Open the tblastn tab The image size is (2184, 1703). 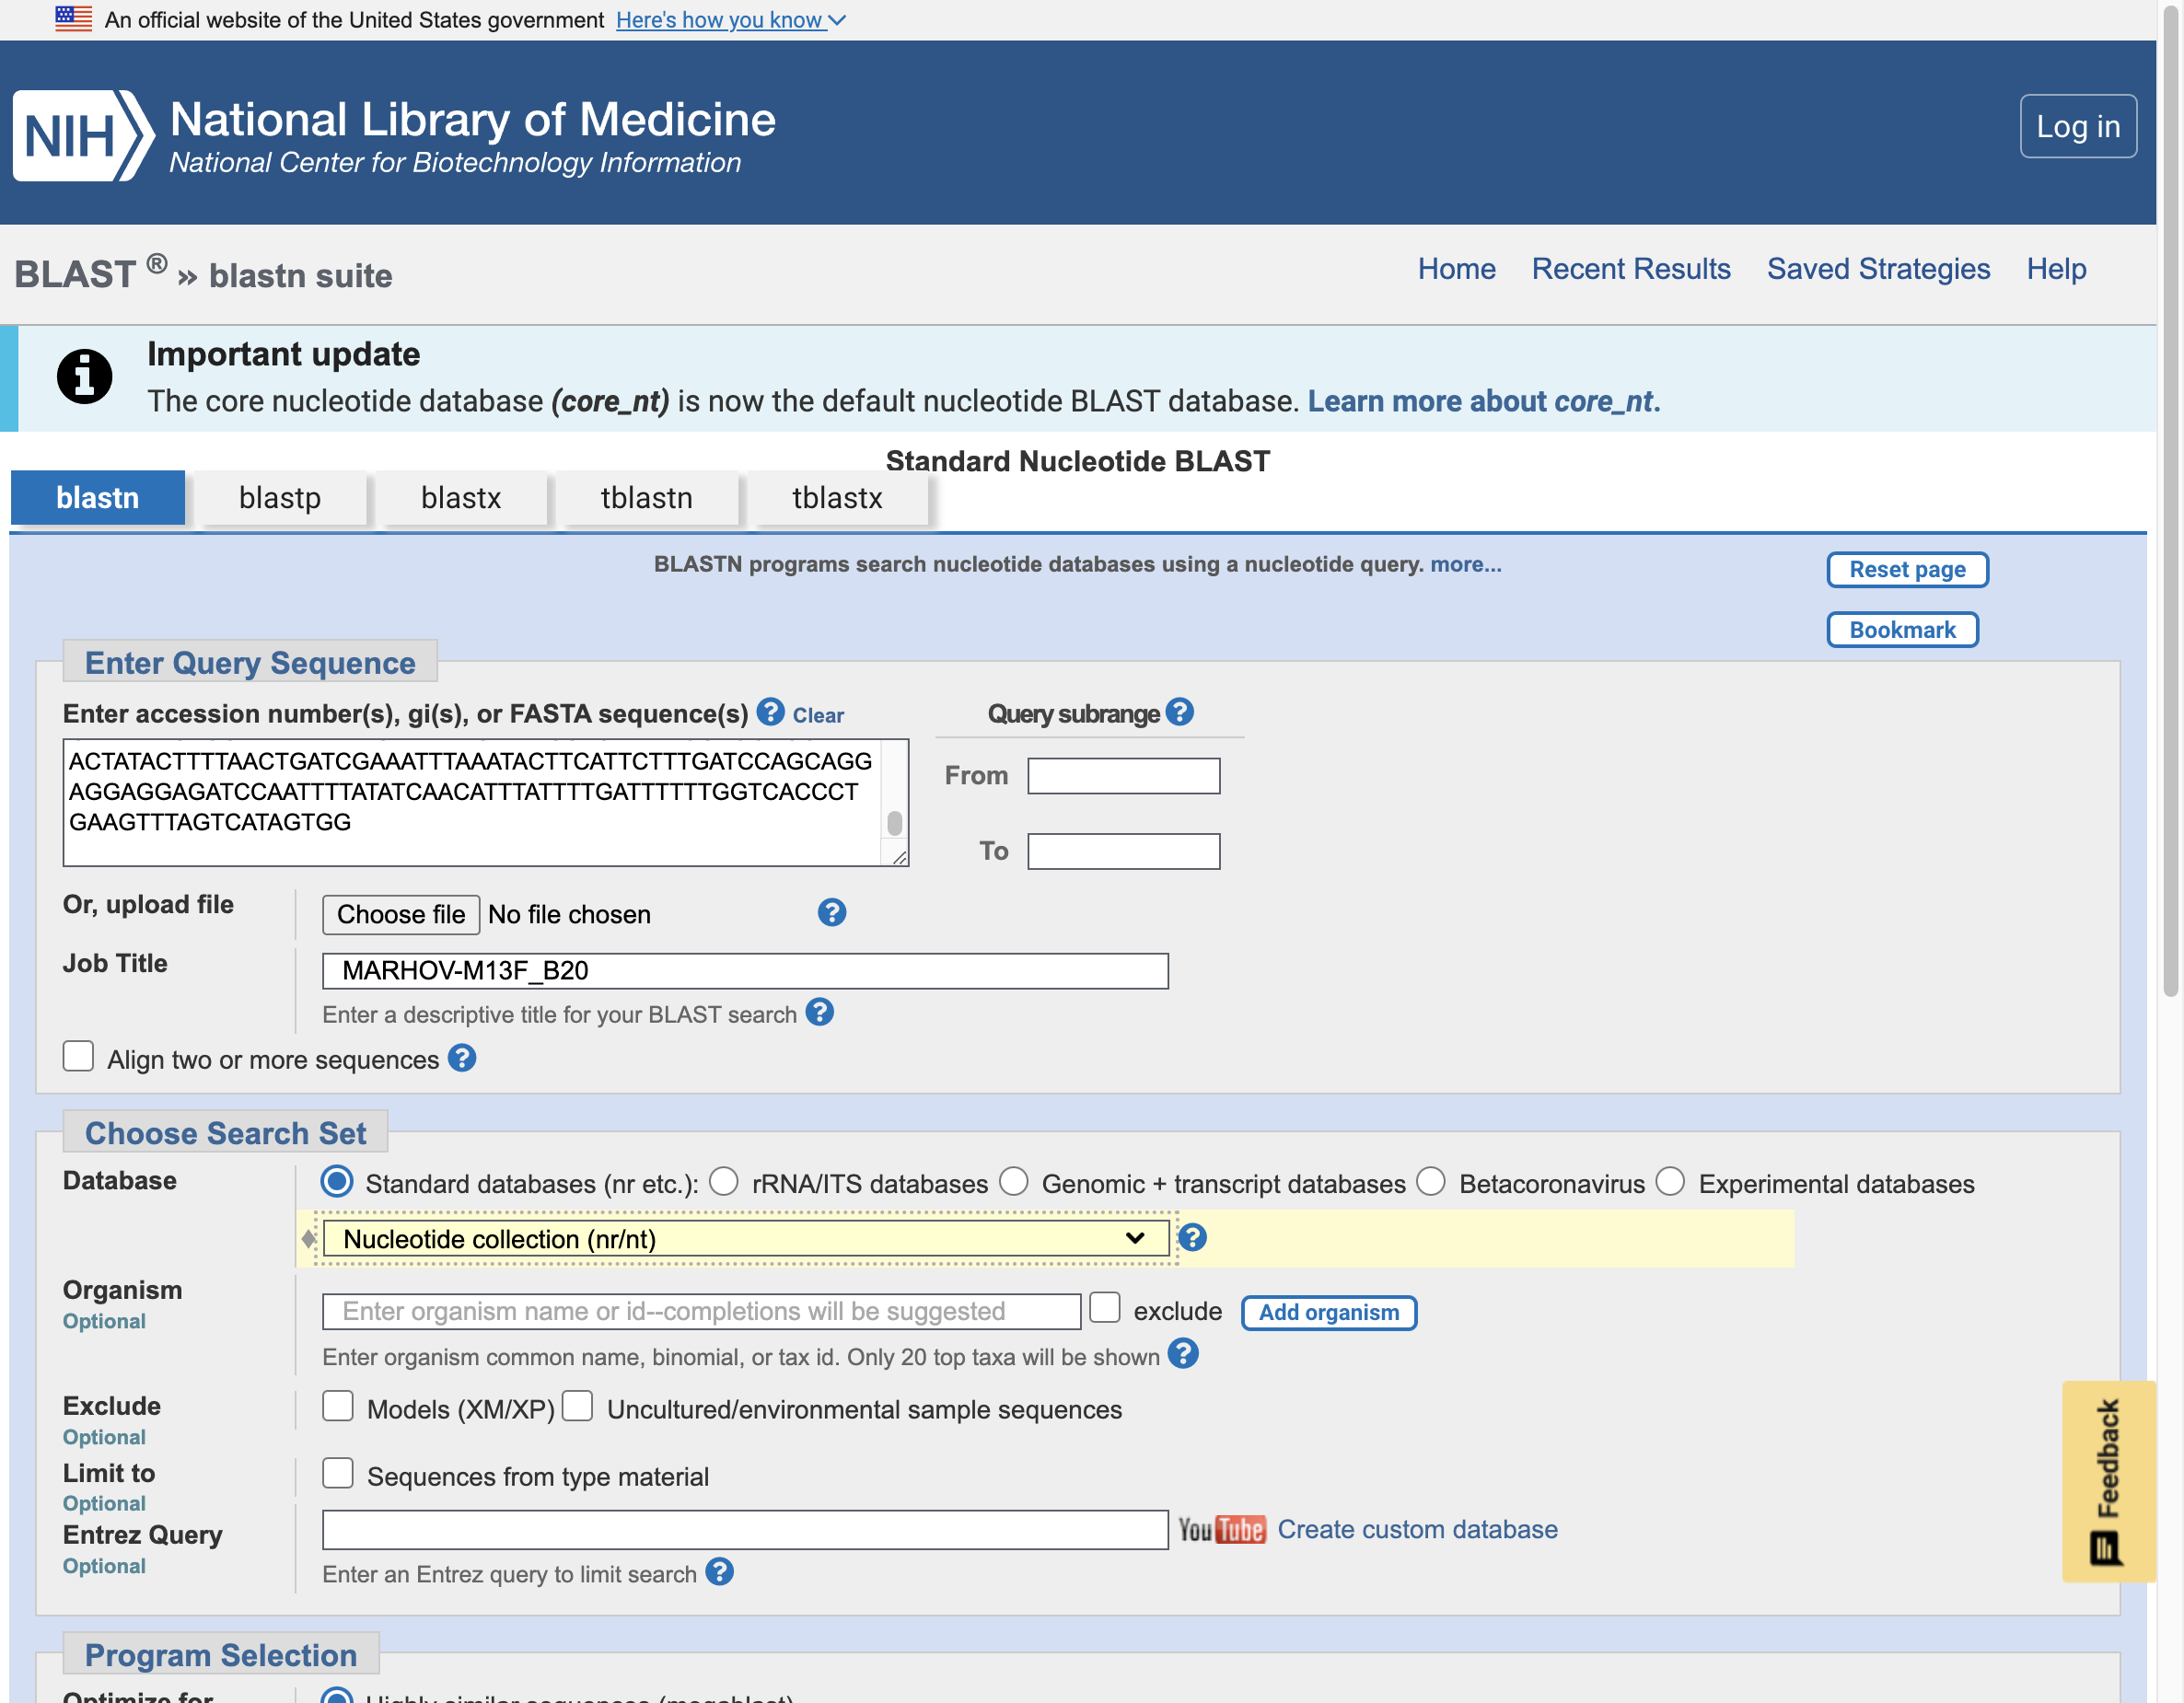647,498
